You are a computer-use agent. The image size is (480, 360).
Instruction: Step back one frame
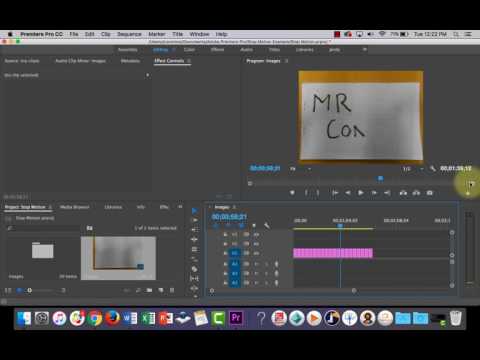pyautogui.click(x=348, y=193)
